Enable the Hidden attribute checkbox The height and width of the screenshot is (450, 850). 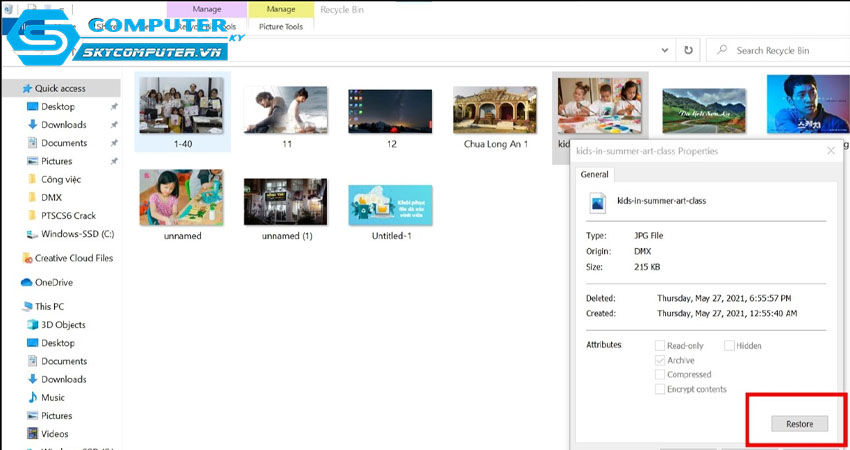tap(727, 346)
